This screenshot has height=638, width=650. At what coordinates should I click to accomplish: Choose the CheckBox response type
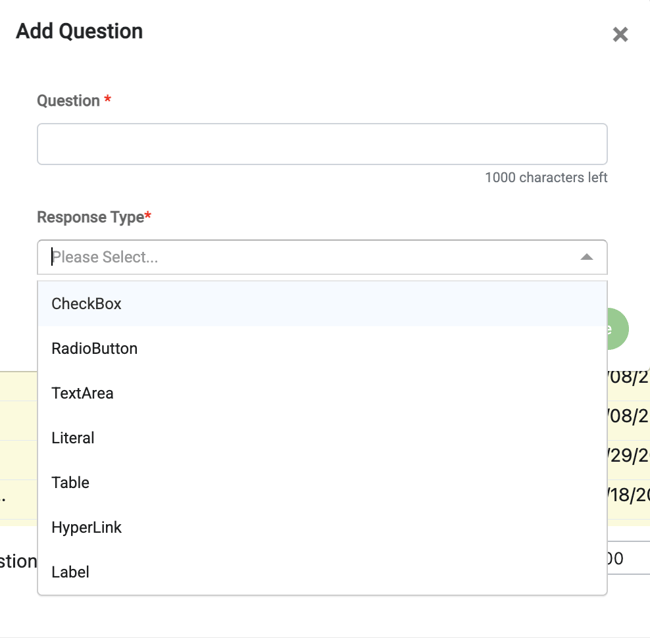tap(86, 304)
